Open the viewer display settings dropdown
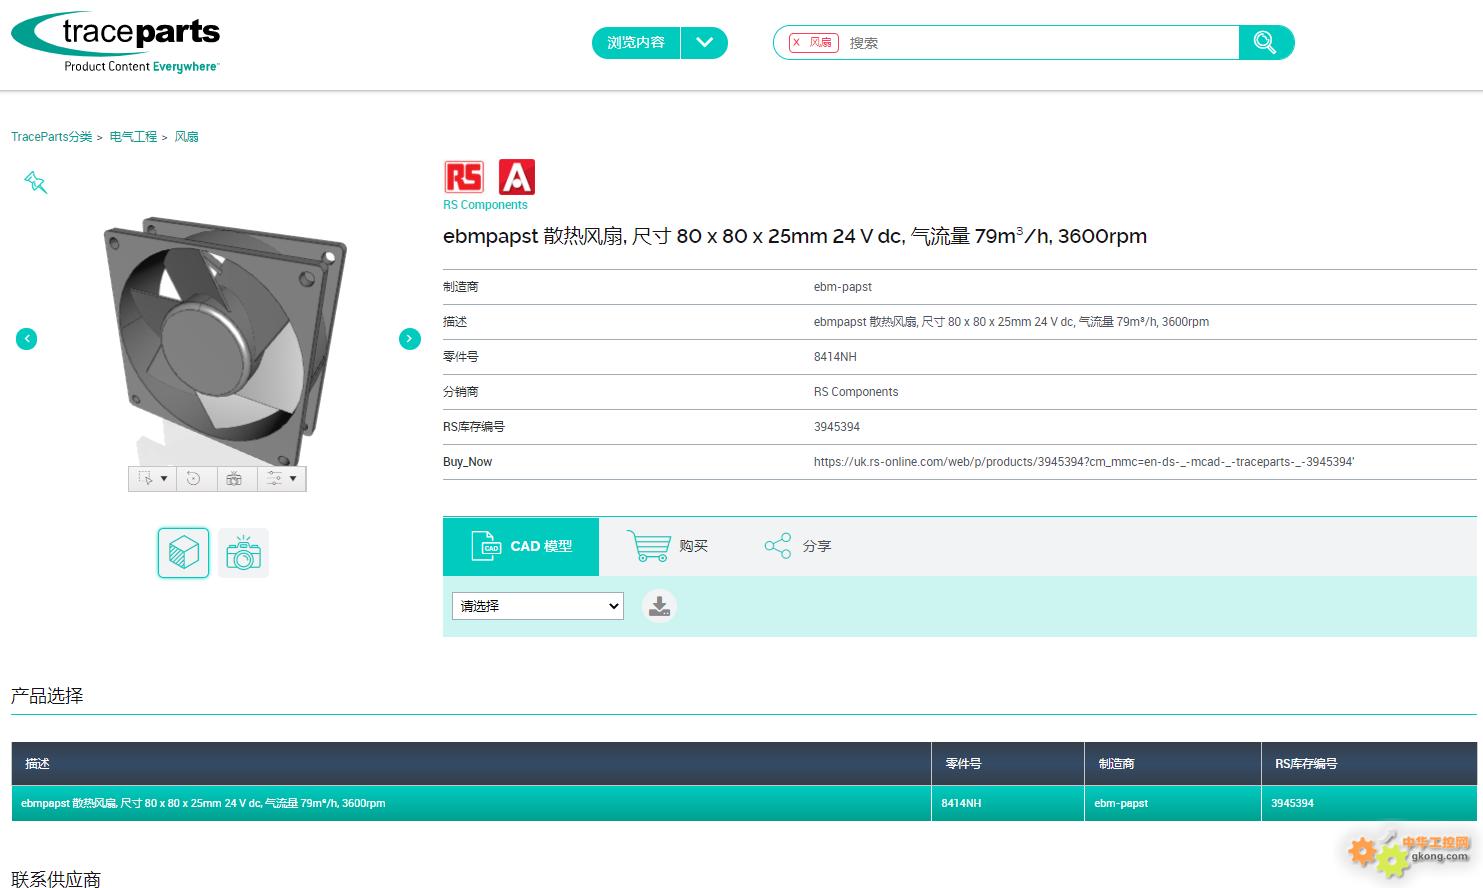Viewport: 1483px width, 888px height. [281, 479]
